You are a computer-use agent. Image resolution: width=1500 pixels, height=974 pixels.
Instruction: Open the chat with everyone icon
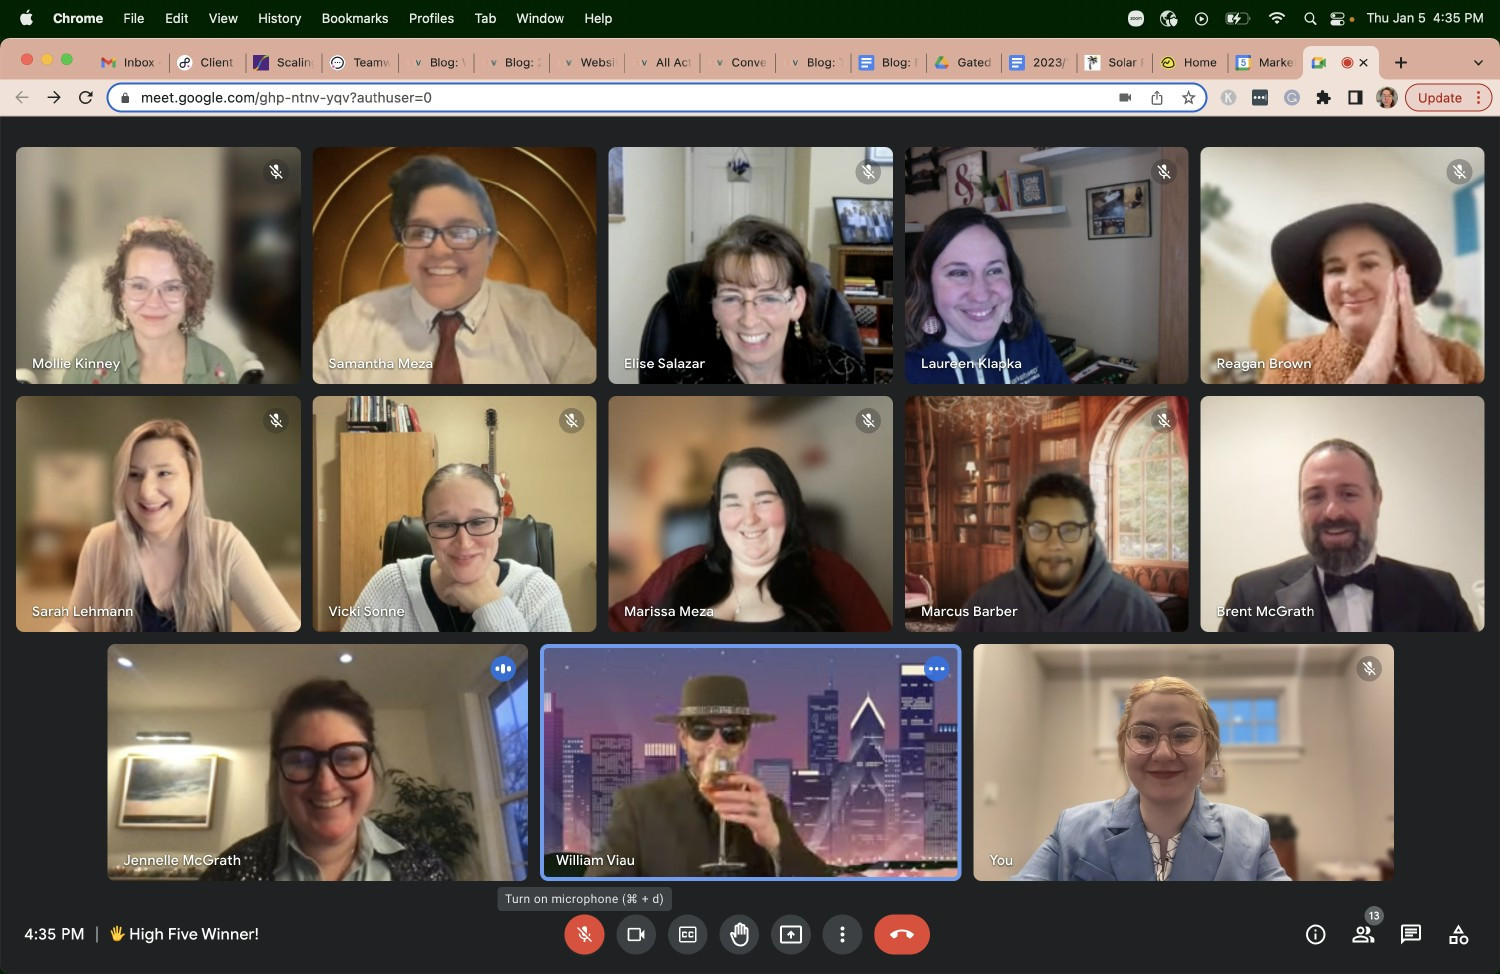click(x=1411, y=934)
